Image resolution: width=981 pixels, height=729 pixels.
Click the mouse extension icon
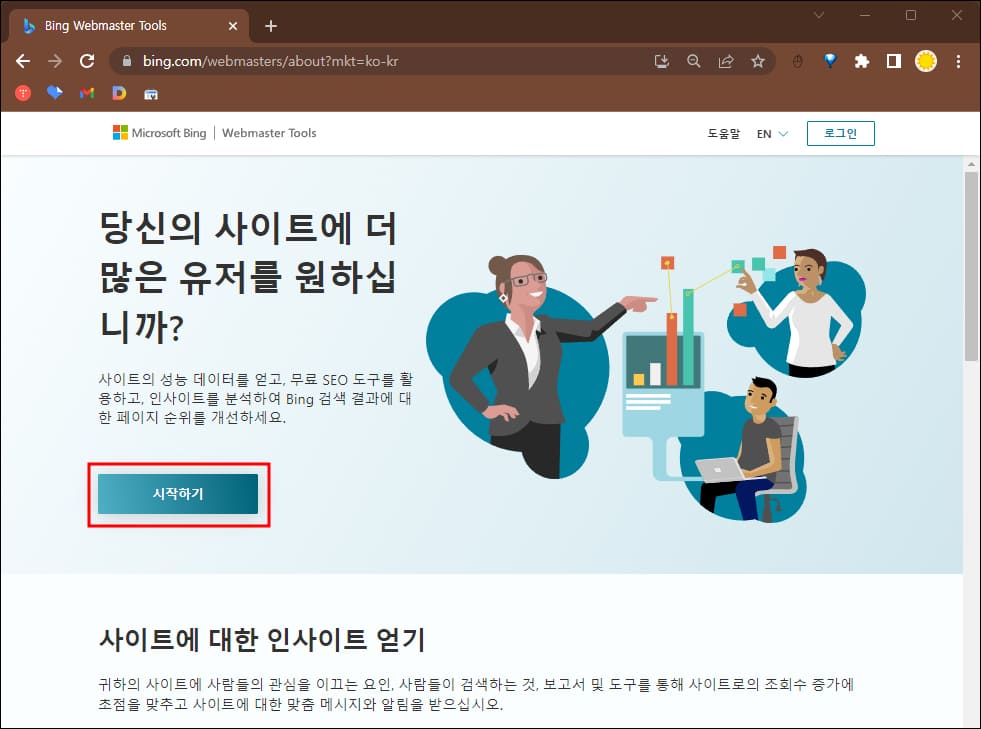[x=798, y=61]
